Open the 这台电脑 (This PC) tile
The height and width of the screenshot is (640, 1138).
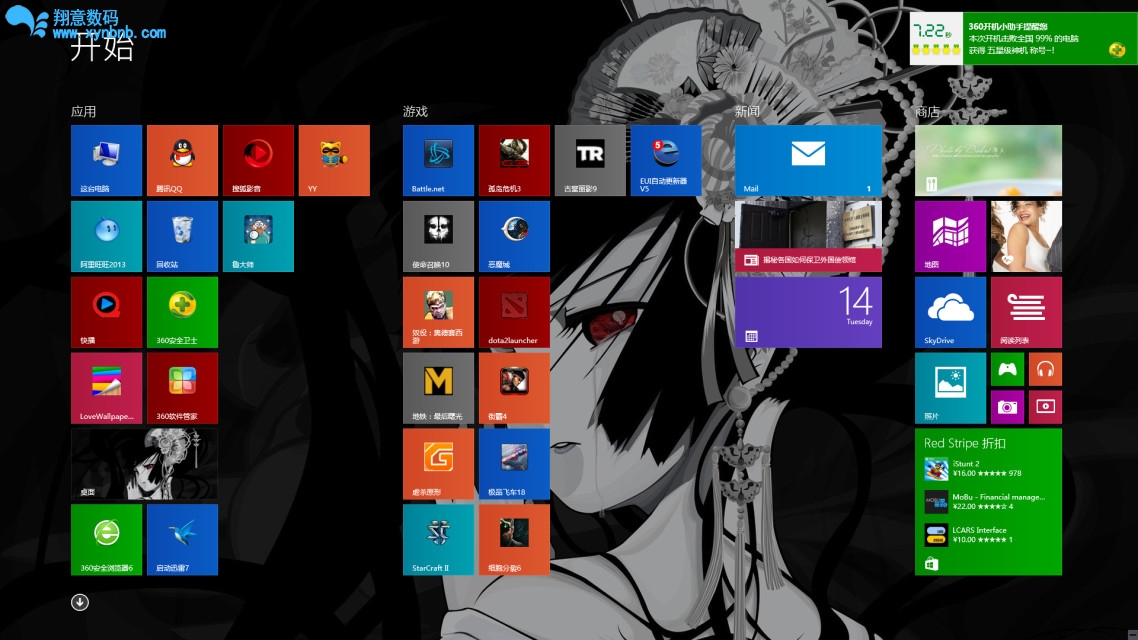[x=107, y=160]
